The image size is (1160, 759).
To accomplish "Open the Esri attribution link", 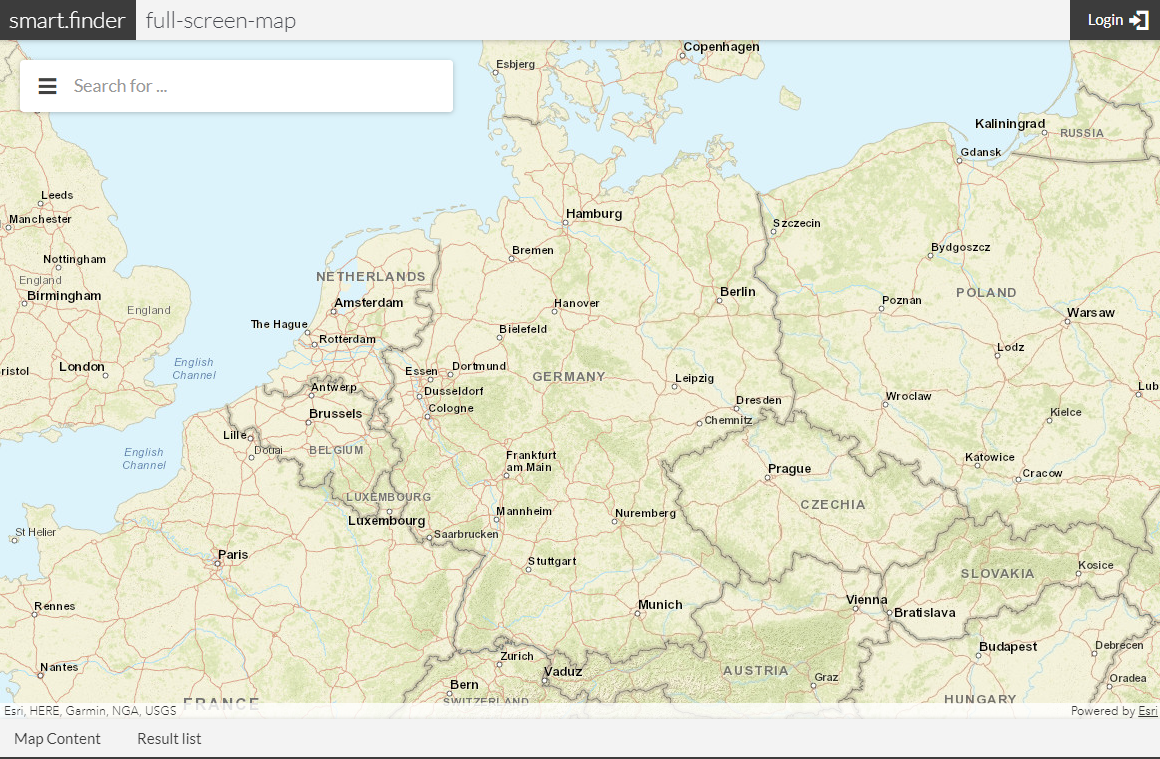I will pyautogui.click(x=1147, y=711).
